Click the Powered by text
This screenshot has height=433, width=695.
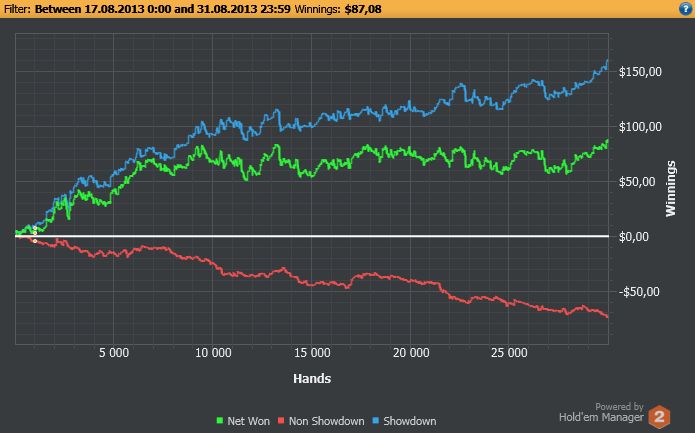(619, 406)
